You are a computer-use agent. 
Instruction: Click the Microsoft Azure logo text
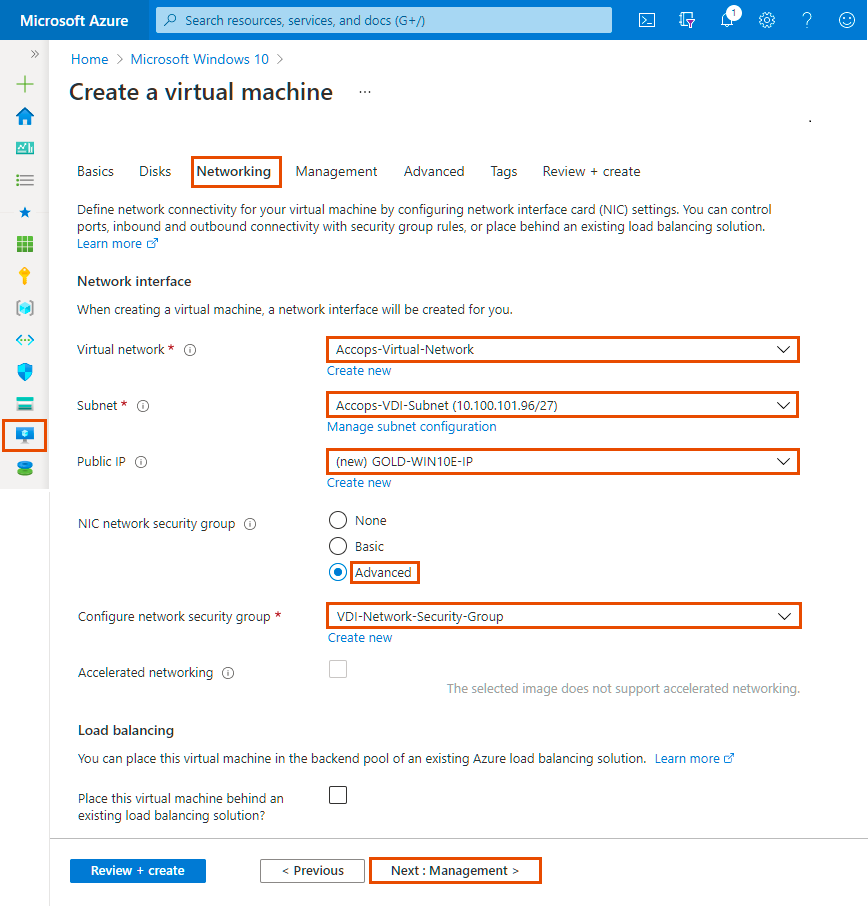[74, 21]
